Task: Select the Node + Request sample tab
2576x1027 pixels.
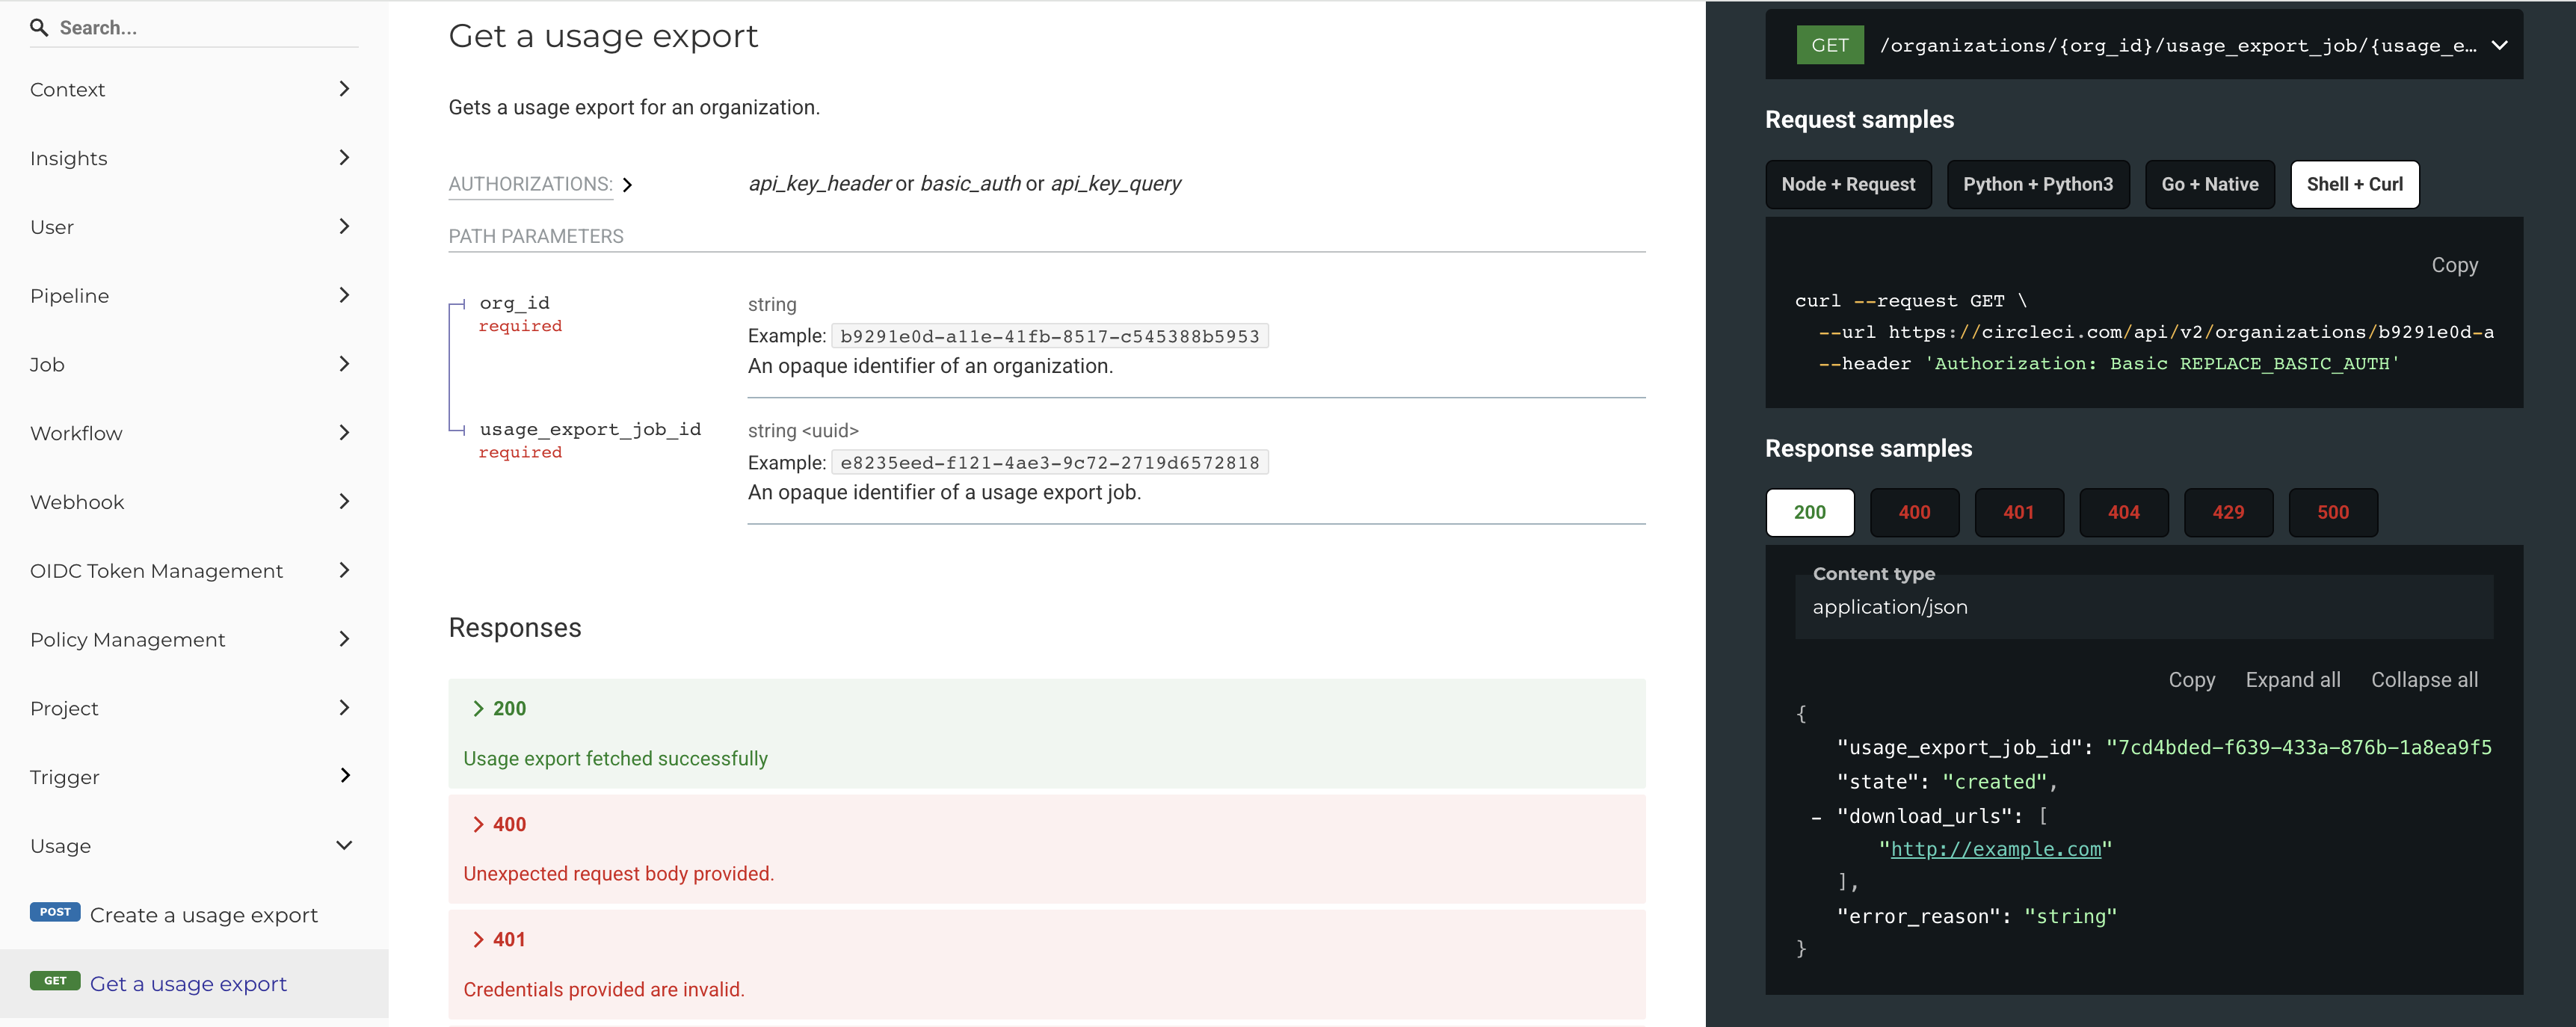Action: tap(1847, 184)
